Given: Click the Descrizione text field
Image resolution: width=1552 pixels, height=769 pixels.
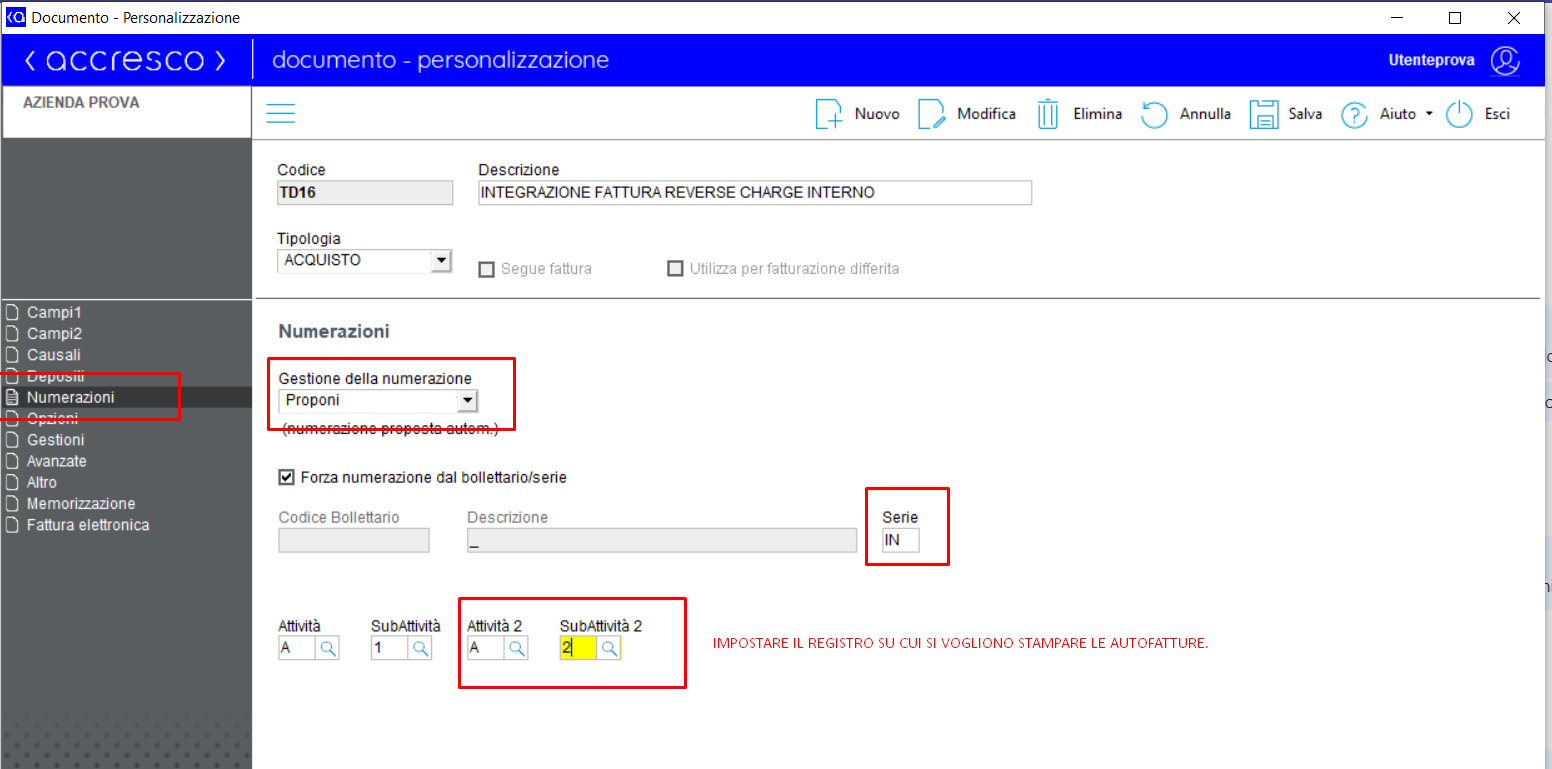Looking at the screenshot, I should pos(755,192).
